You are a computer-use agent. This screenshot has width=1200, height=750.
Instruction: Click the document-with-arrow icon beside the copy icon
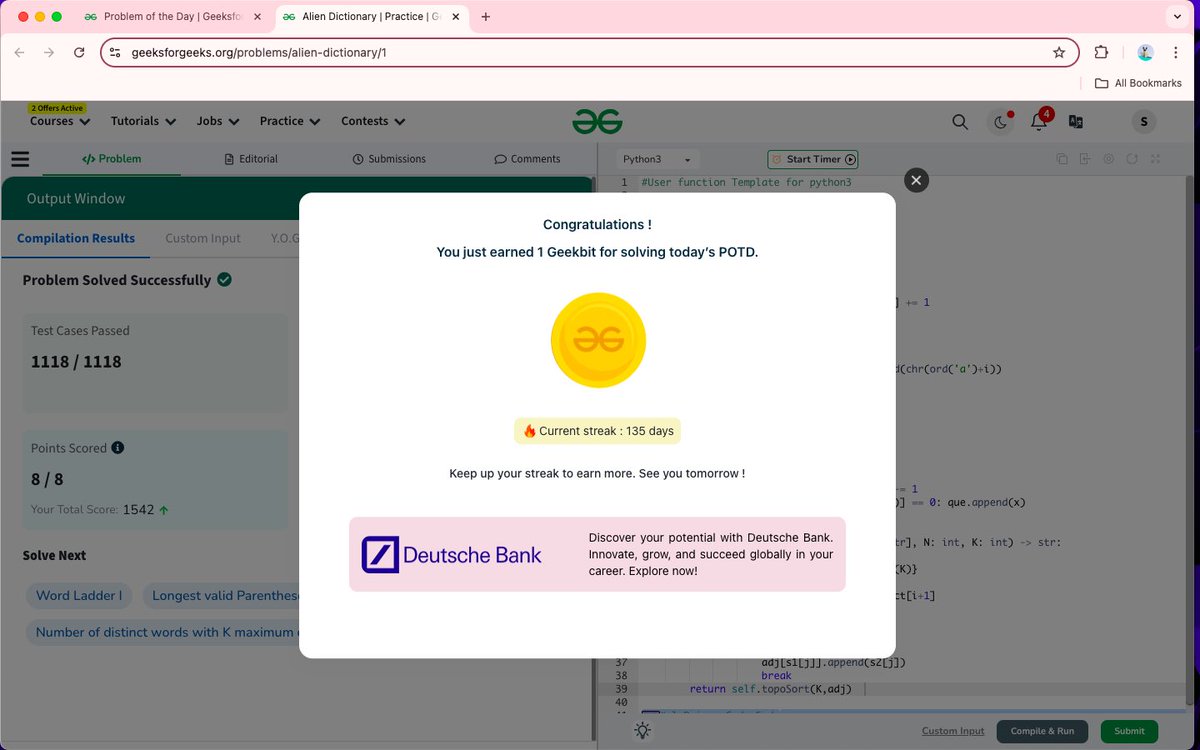1085,159
